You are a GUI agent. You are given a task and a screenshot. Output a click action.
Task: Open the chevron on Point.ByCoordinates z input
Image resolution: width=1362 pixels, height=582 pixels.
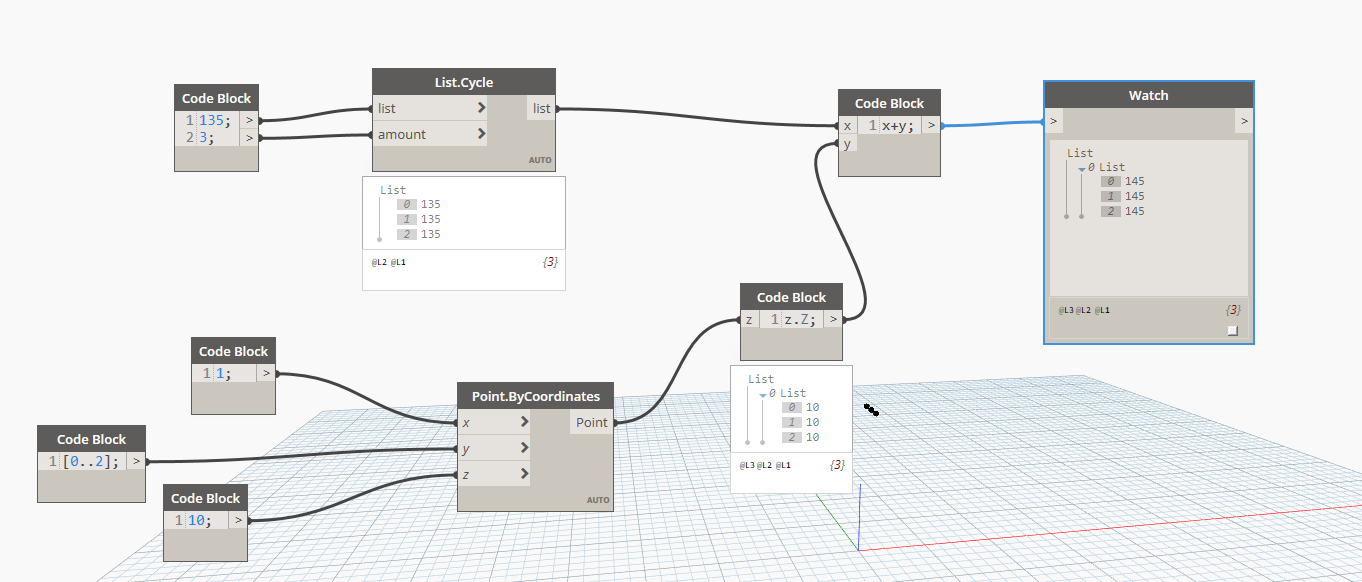(524, 474)
